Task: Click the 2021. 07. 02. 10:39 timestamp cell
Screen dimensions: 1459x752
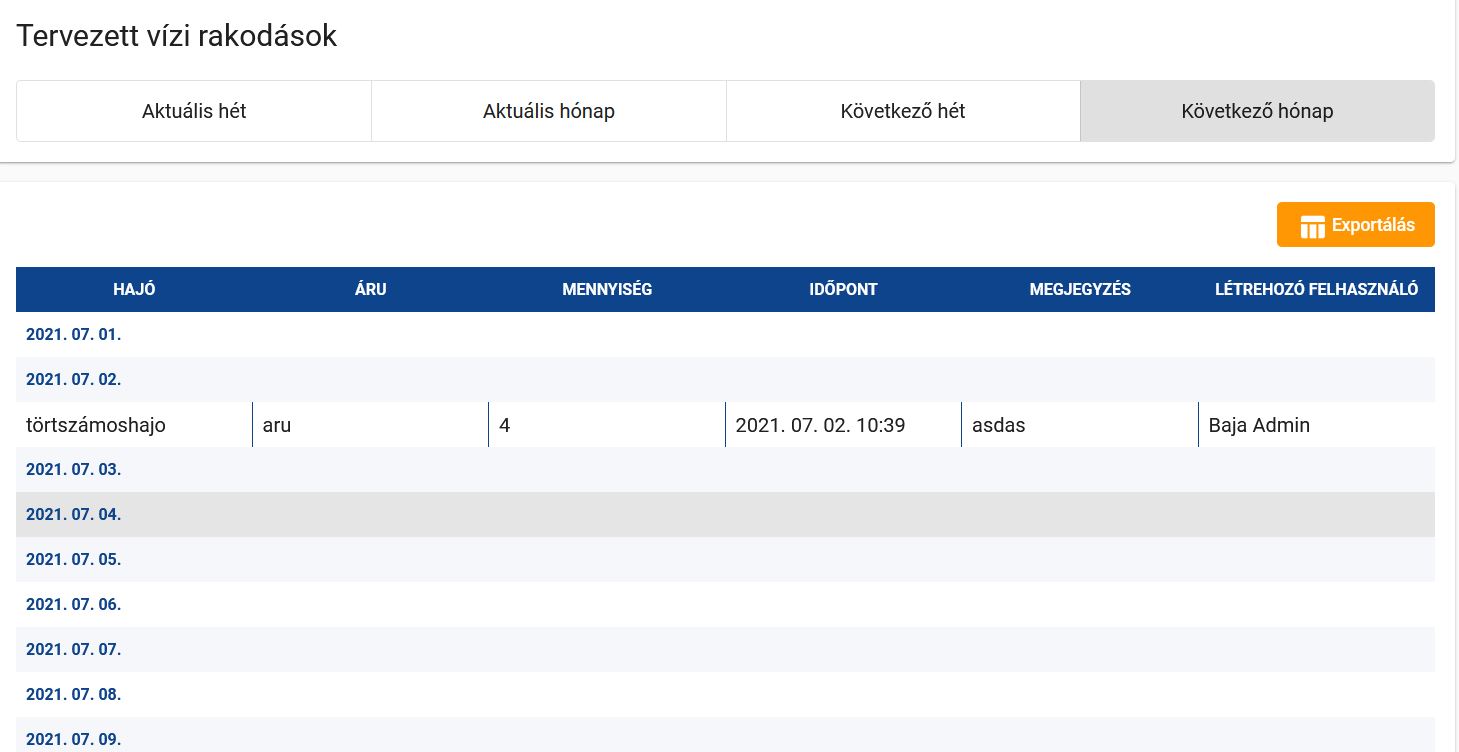Action: pyautogui.click(x=820, y=425)
